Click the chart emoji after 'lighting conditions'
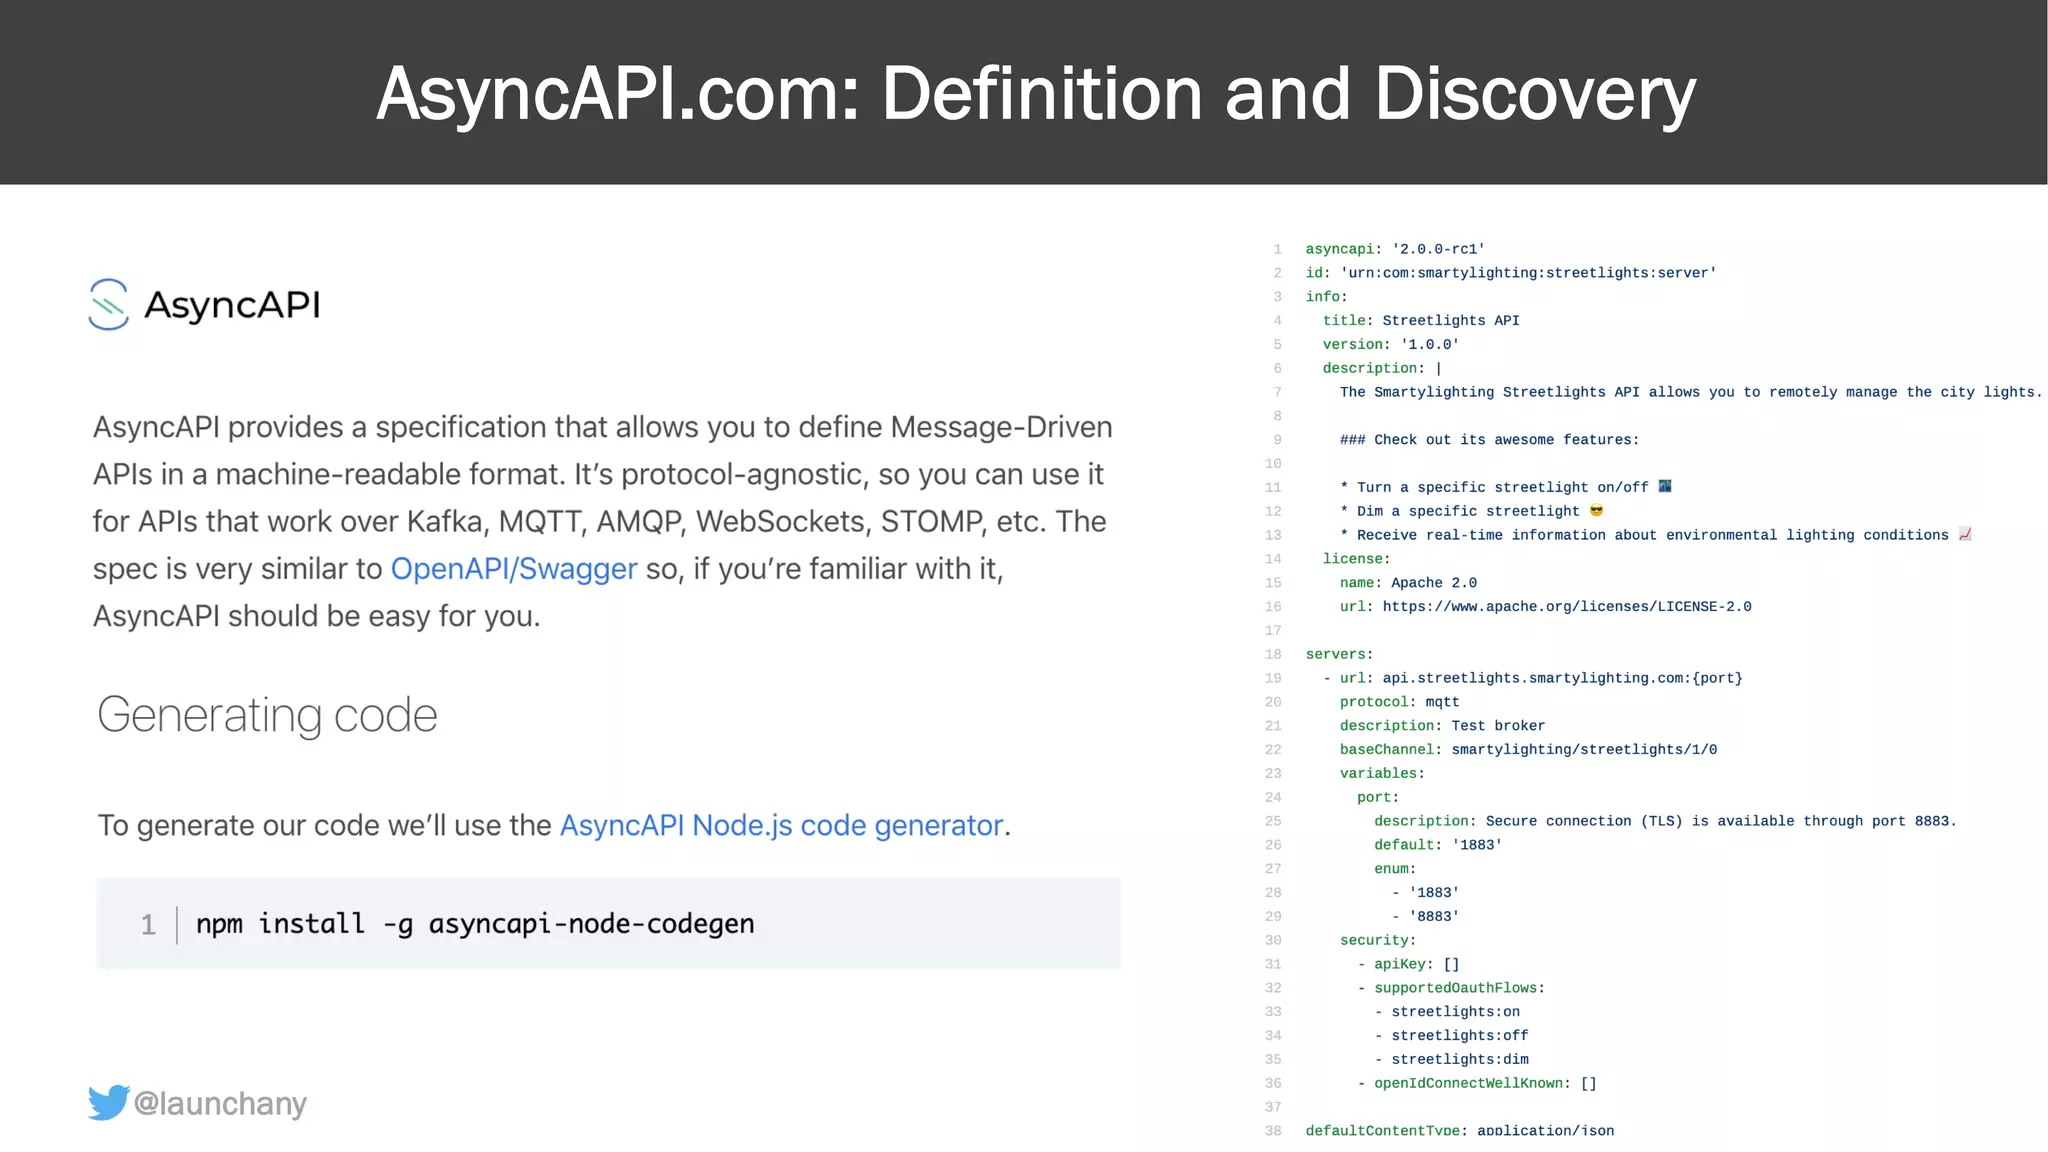Screen dimensions: 2048x1152 (x=1965, y=535)
